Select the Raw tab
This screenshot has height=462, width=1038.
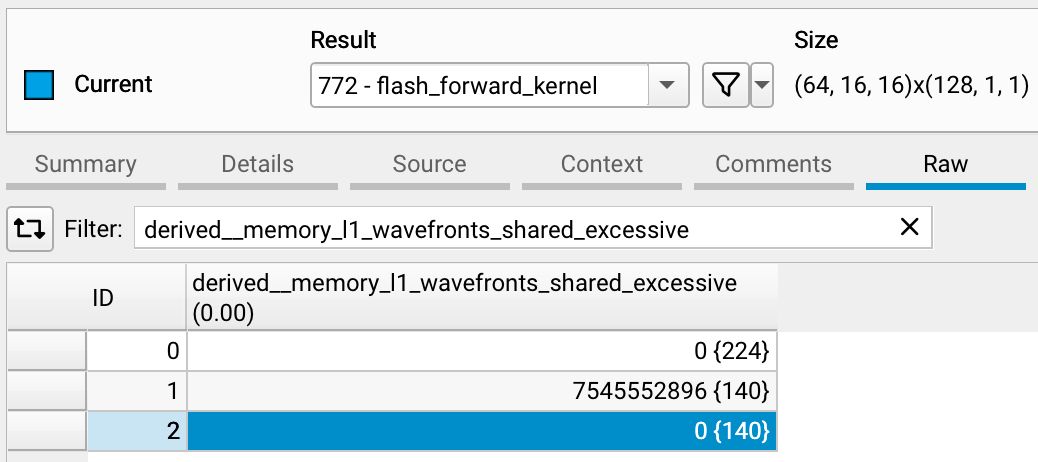tap(946, 165)
